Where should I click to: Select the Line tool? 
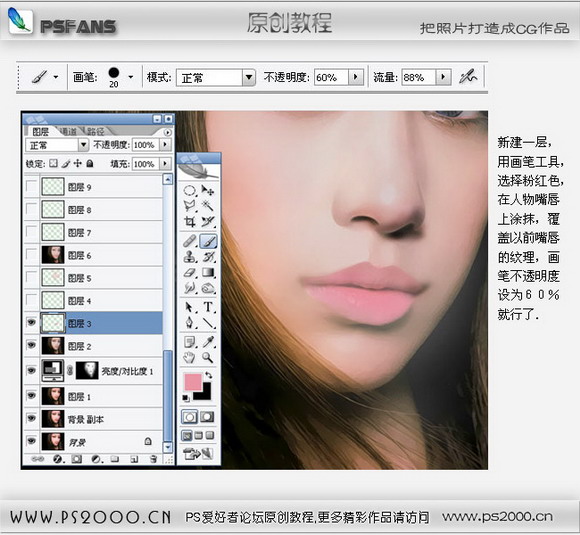click(208, 322)
